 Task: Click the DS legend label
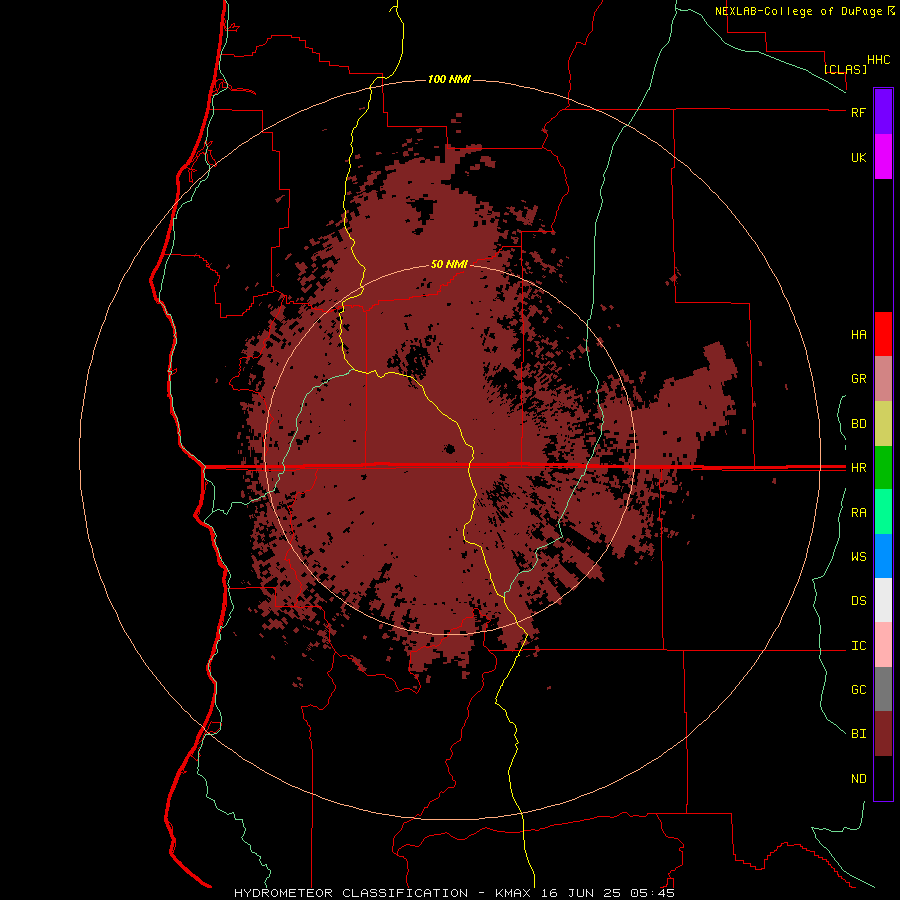858,601
